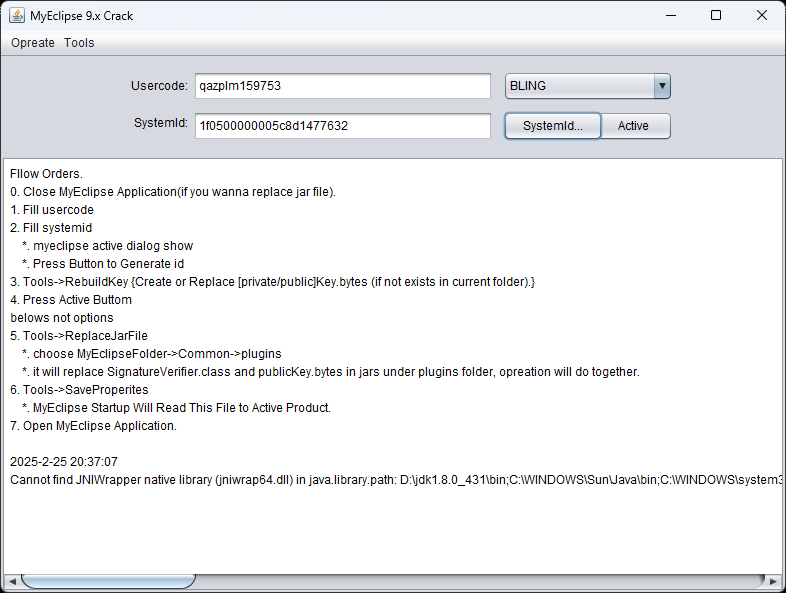786x593 pixels.
Task: Click the timestamp "2025-2-25 20:37:07"
Action: pos(64,462)
